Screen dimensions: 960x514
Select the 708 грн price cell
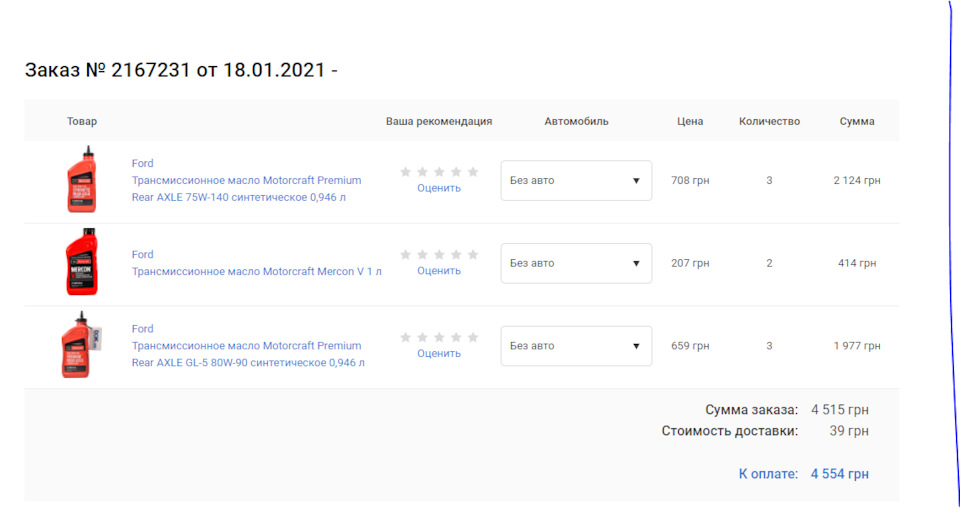[x=690, y=181]
